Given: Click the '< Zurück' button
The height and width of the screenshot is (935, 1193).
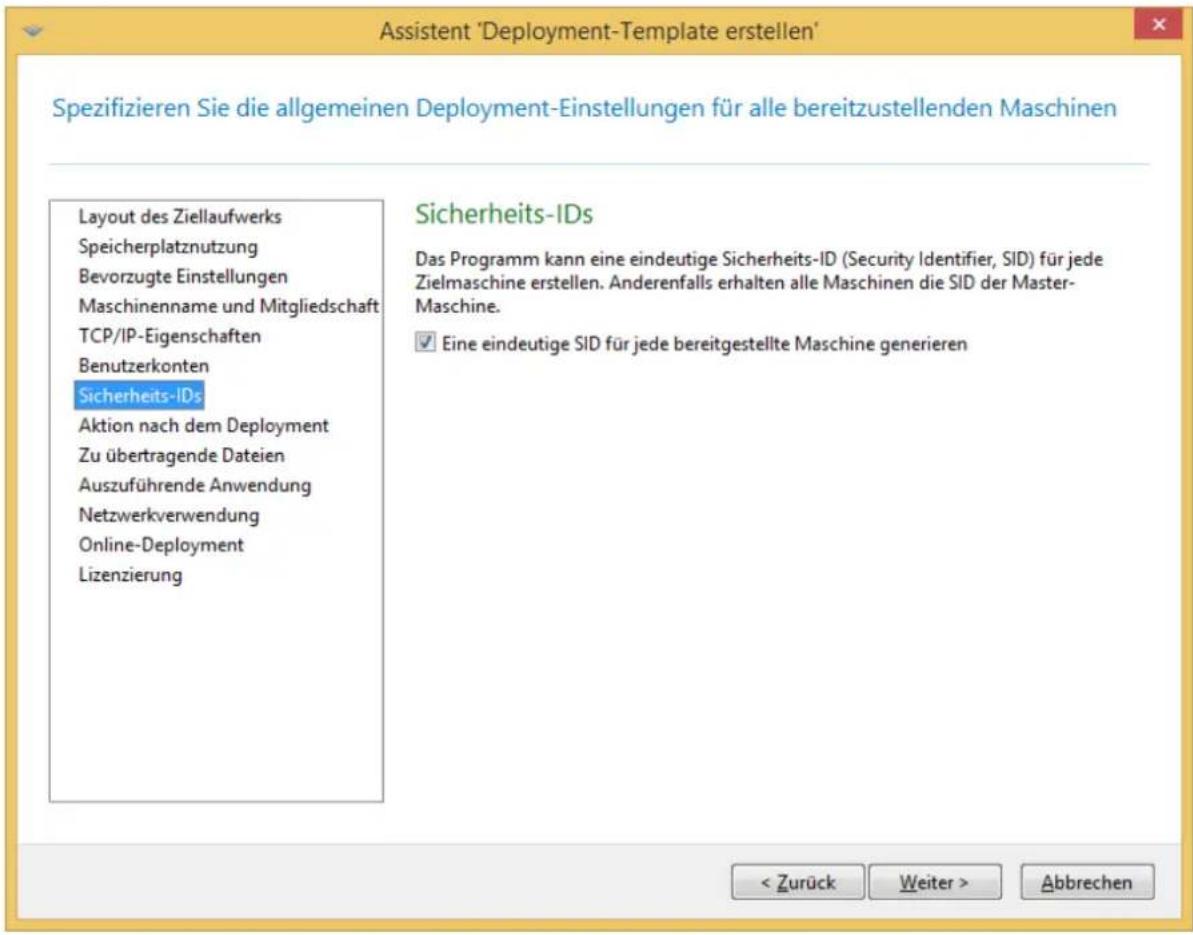Looking at the screenshot, I should (797, 883).
